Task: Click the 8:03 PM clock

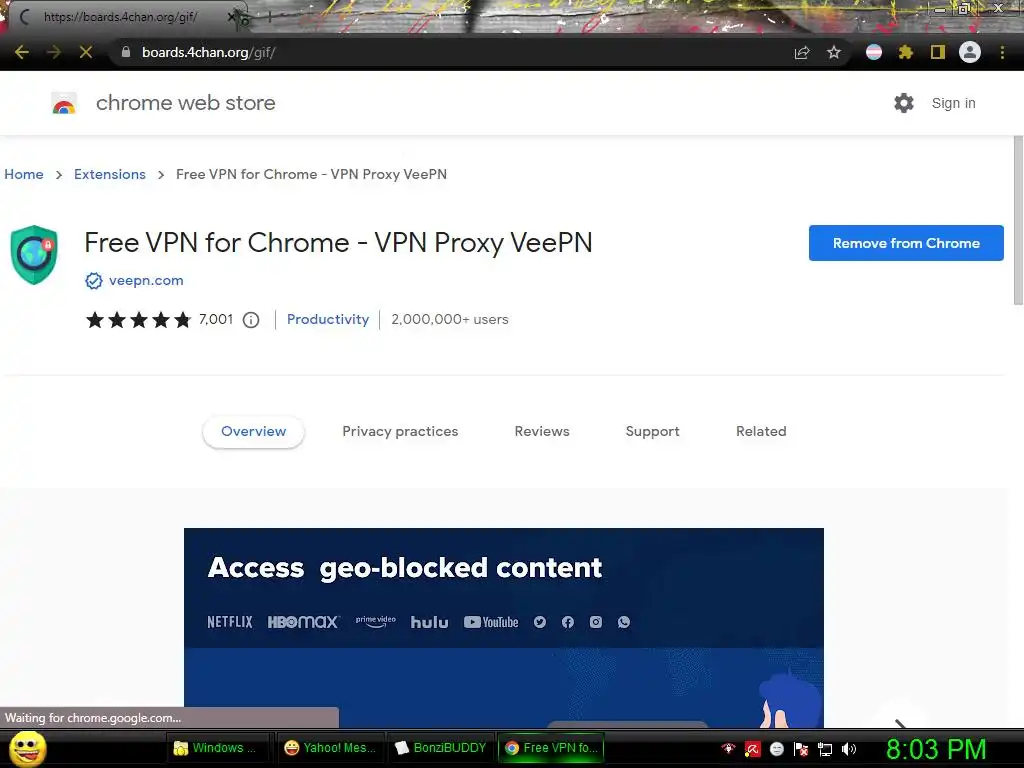Action: click(936, 749)
